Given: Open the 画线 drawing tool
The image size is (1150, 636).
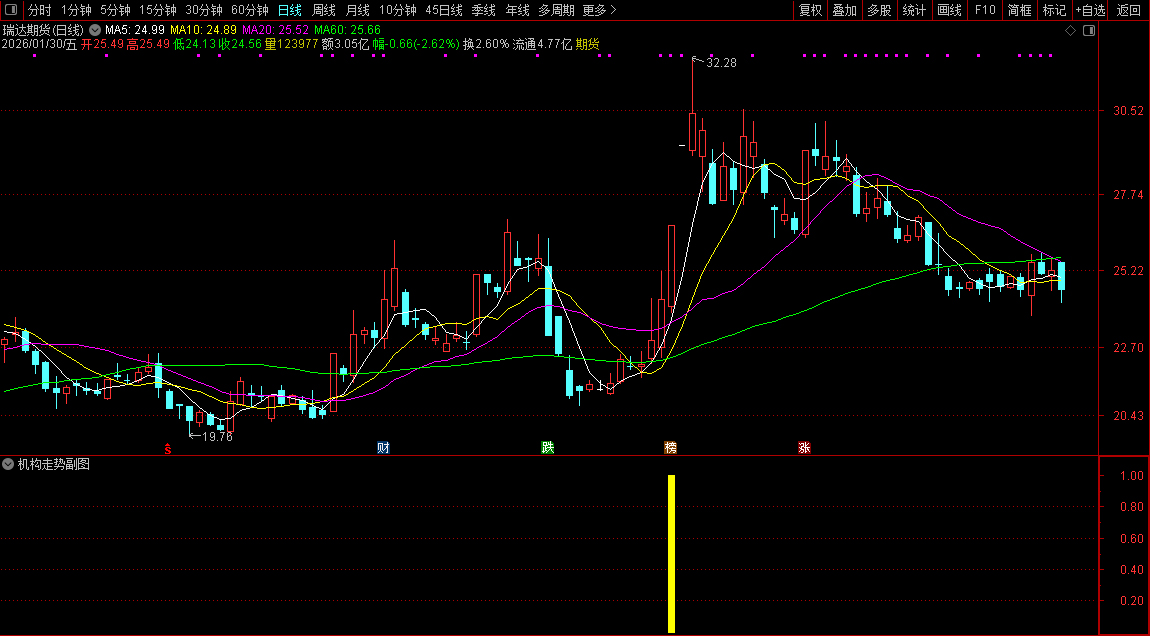Looking at the screenshot, I should tap(949, 10).
